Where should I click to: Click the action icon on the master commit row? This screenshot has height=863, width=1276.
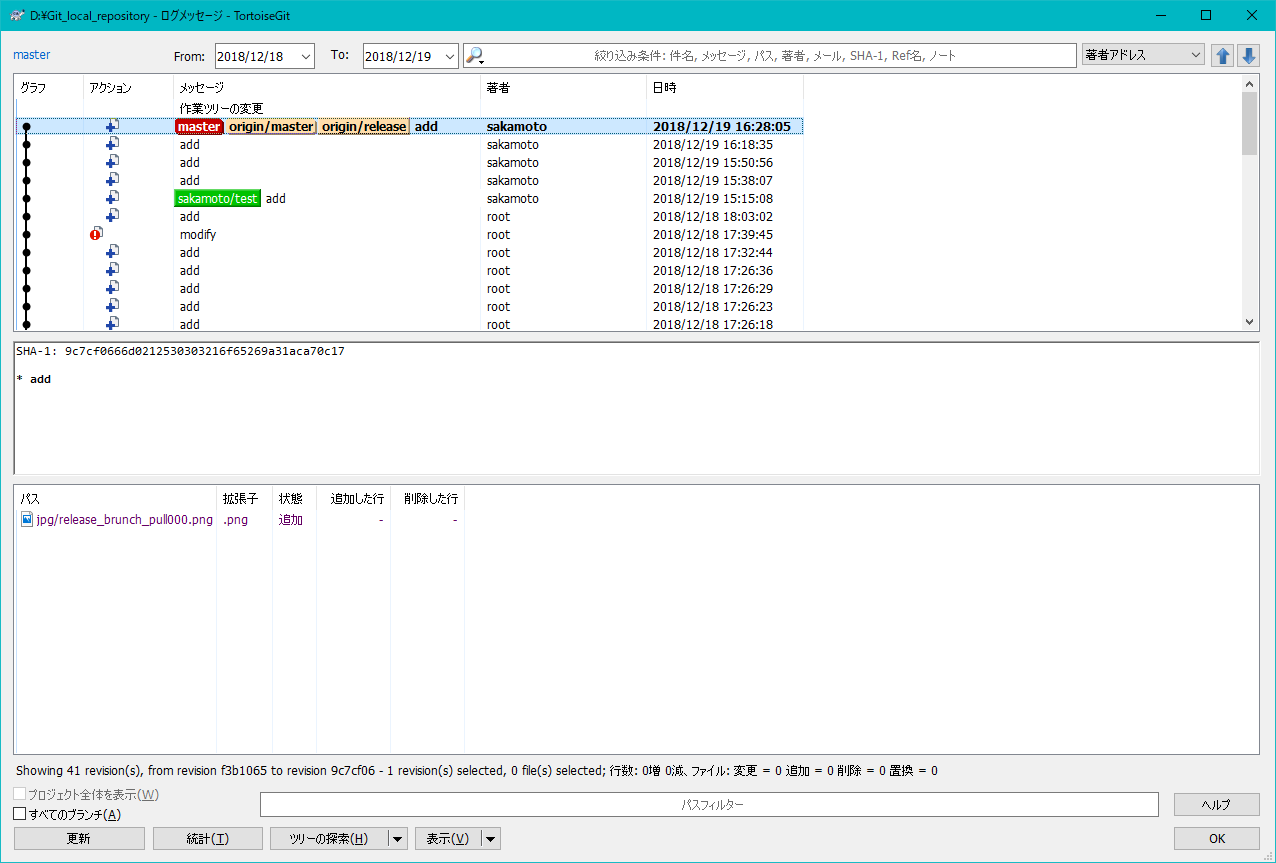click(x=113, y=125)
